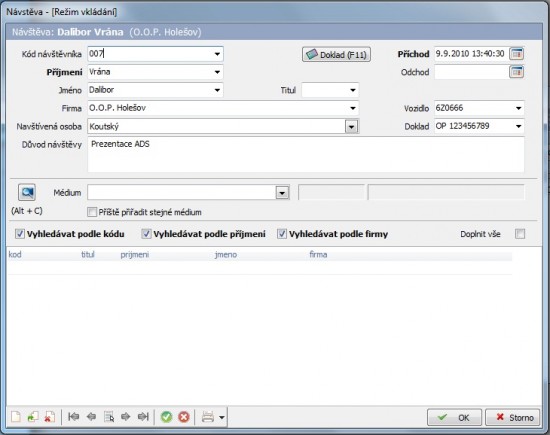Screen dimensions: 550x435
Task: Click the printer icon in toolbar
Action: coord(208,417)
